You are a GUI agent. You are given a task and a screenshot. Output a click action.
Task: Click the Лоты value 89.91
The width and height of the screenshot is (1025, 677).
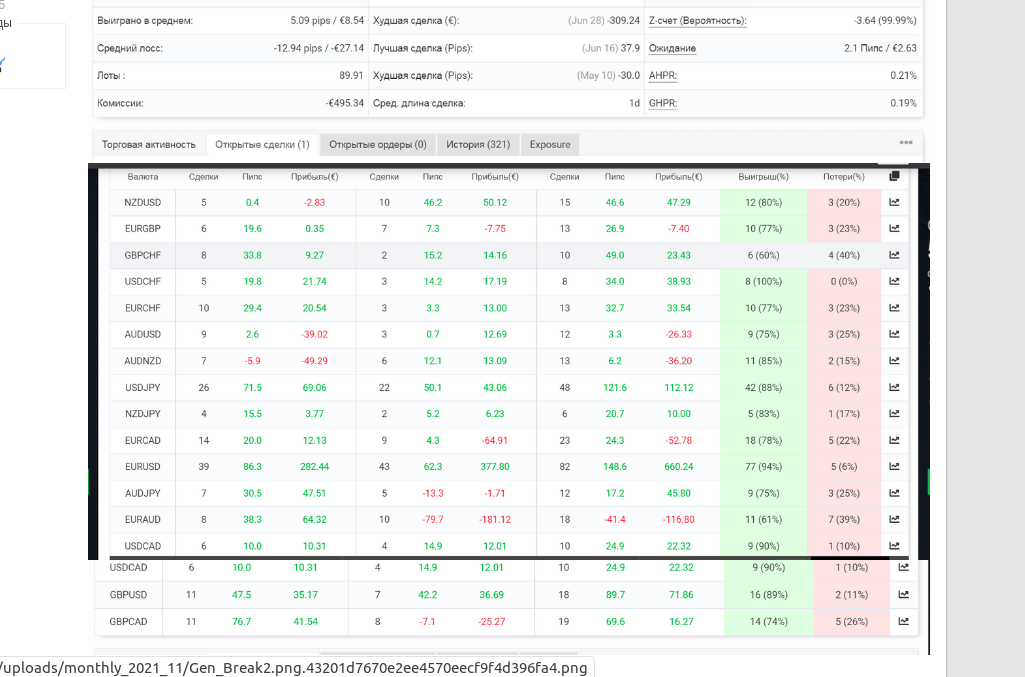click(x=351, y=76)
